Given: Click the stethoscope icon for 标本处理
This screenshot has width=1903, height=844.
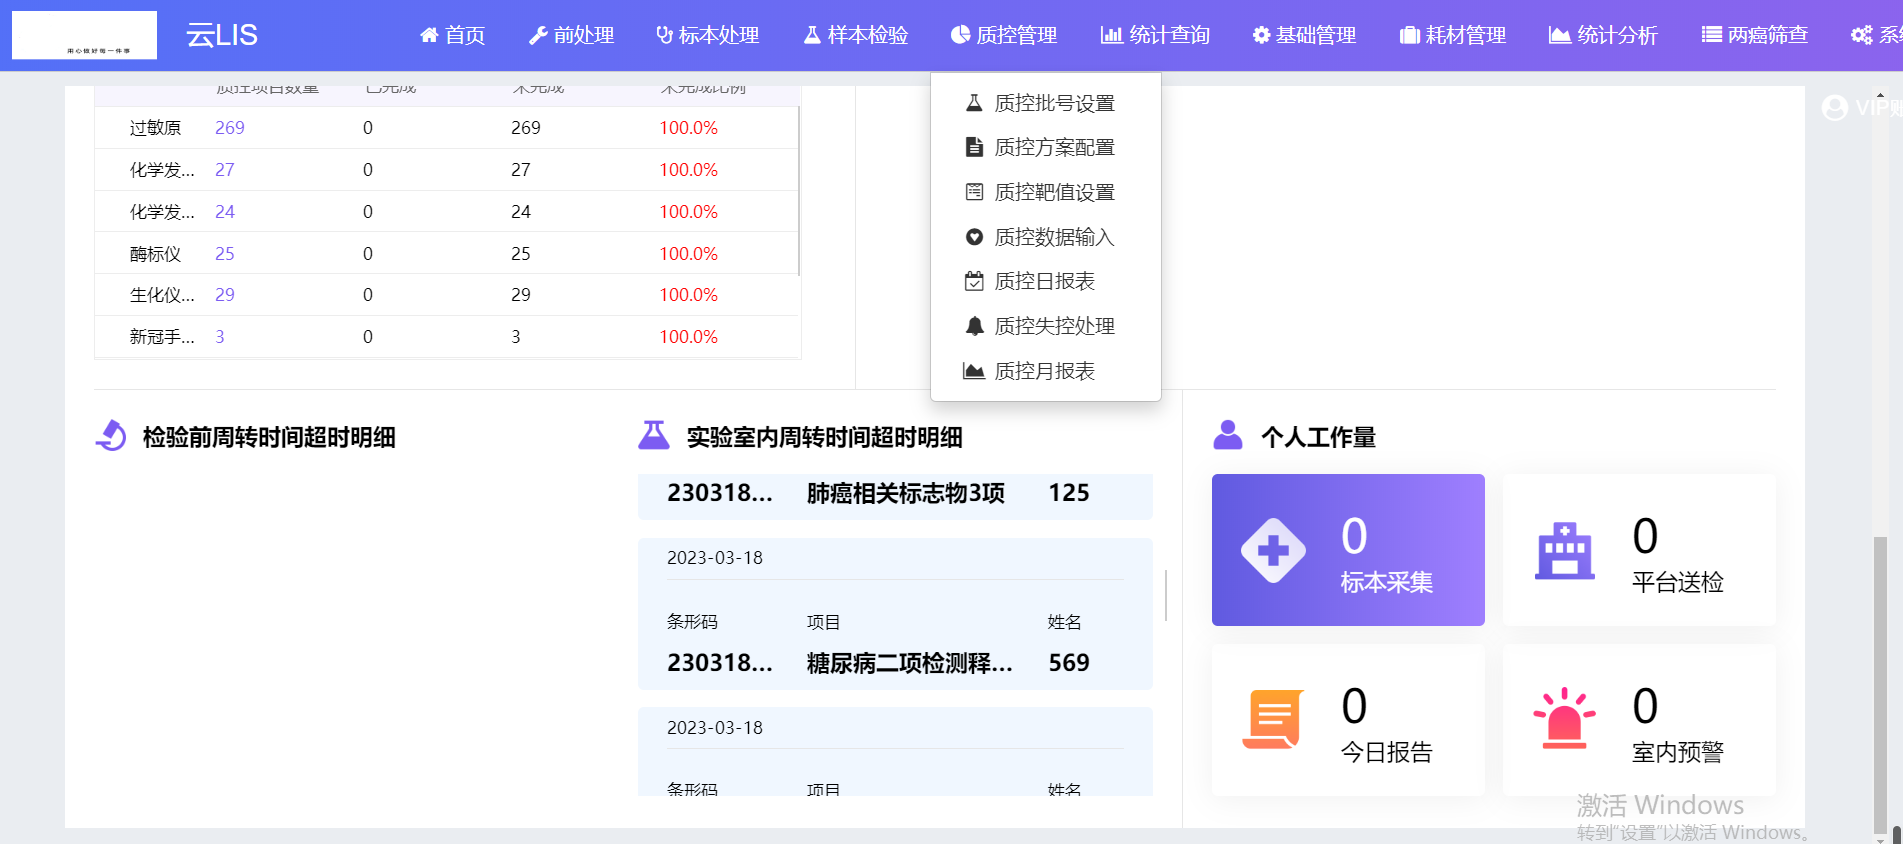Looking at the screenshot, I should coord(664,35).
